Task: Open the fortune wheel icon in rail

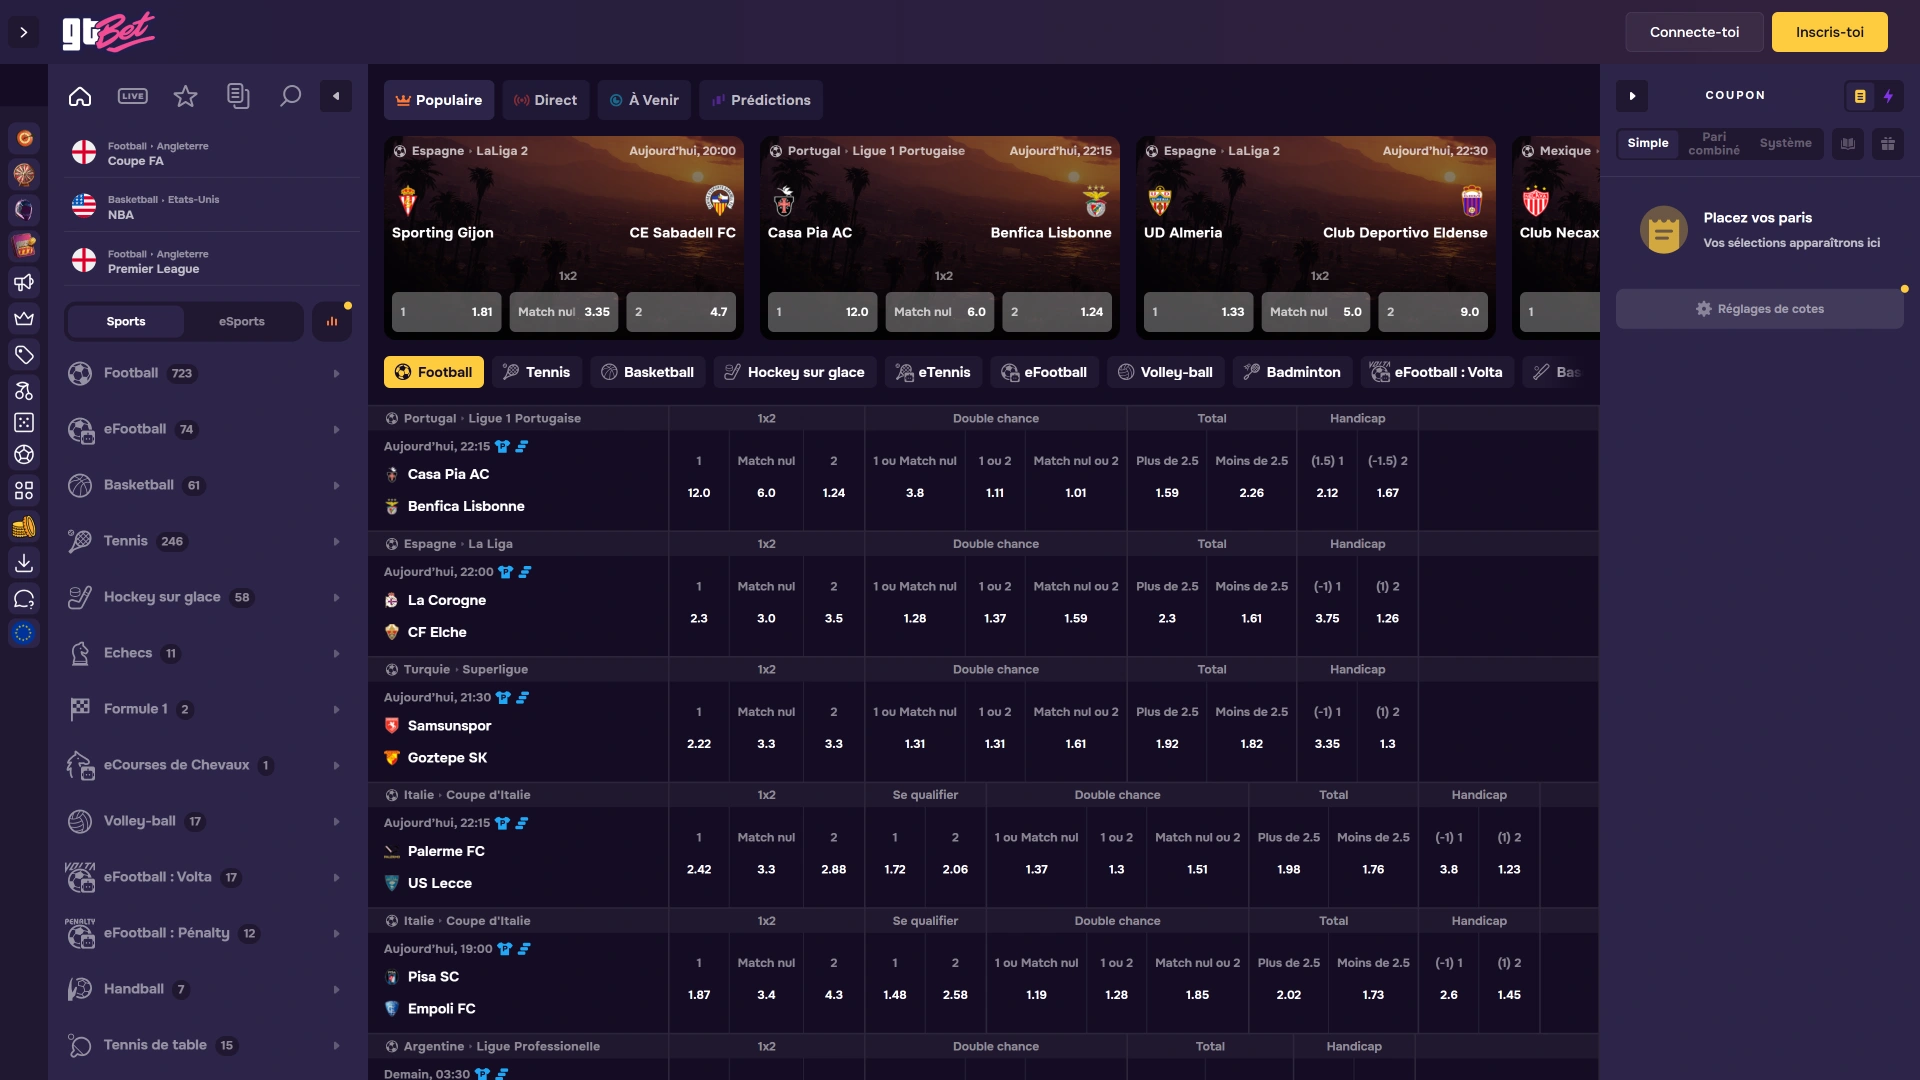Action: 24,174
